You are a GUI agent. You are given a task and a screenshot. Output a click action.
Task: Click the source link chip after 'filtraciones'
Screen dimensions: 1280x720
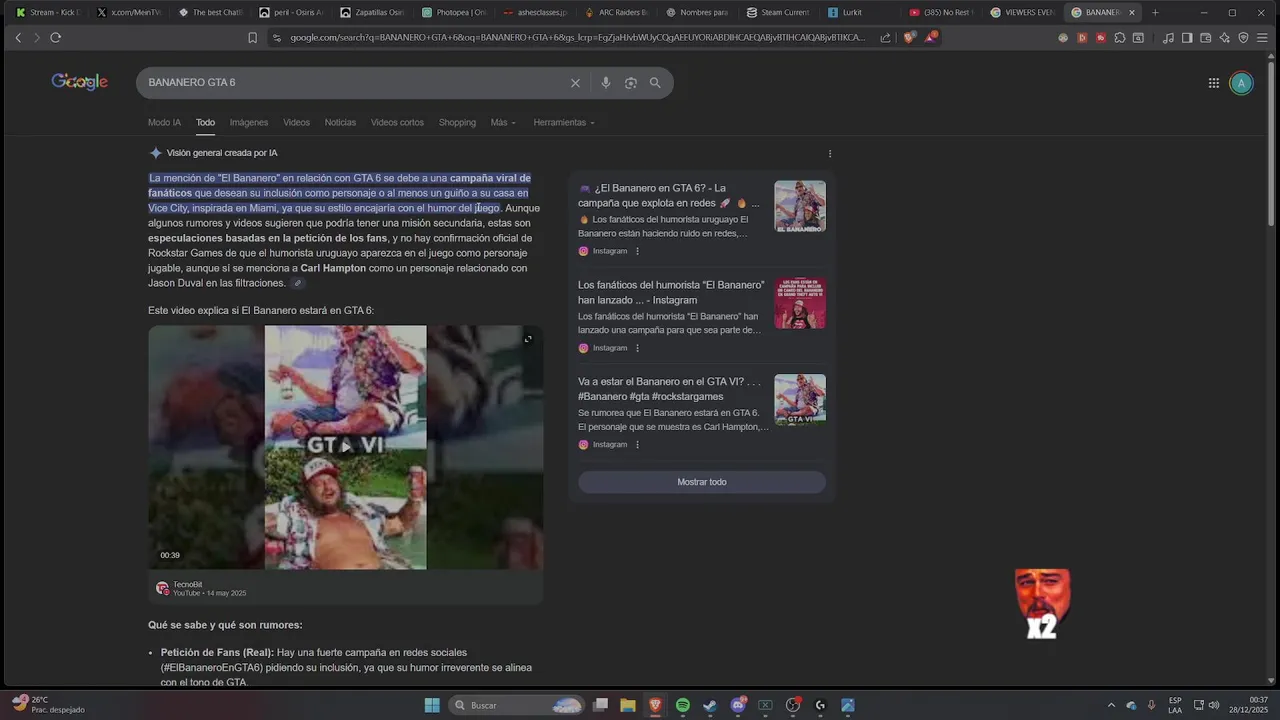(x=297, y=284)
